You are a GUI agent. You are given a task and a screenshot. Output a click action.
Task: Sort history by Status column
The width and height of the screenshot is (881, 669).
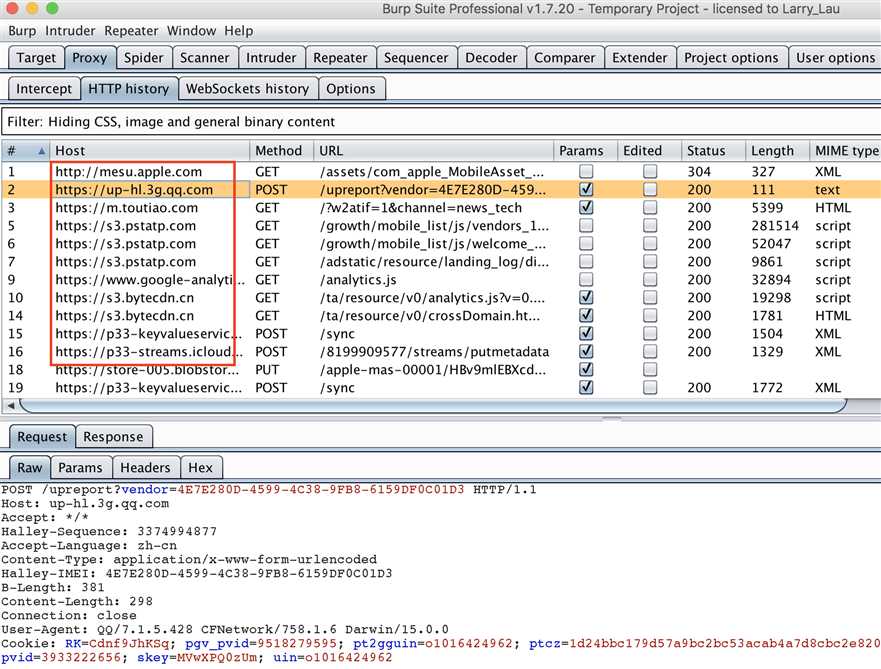tap(714, 151)
